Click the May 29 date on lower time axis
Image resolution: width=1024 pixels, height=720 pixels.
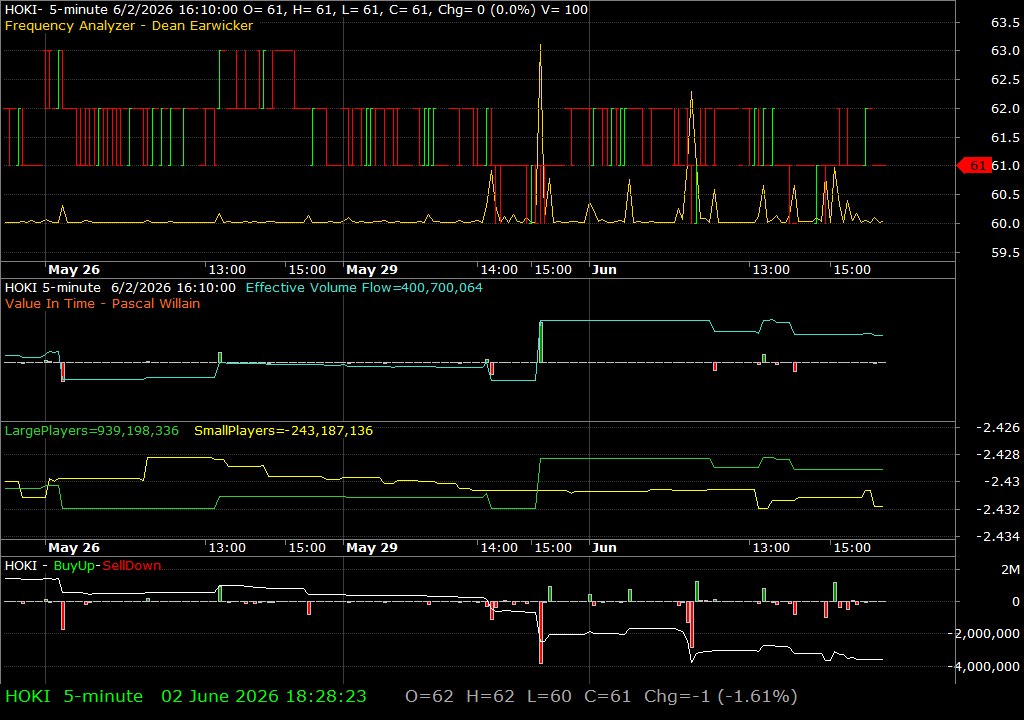tap(372, 548)
